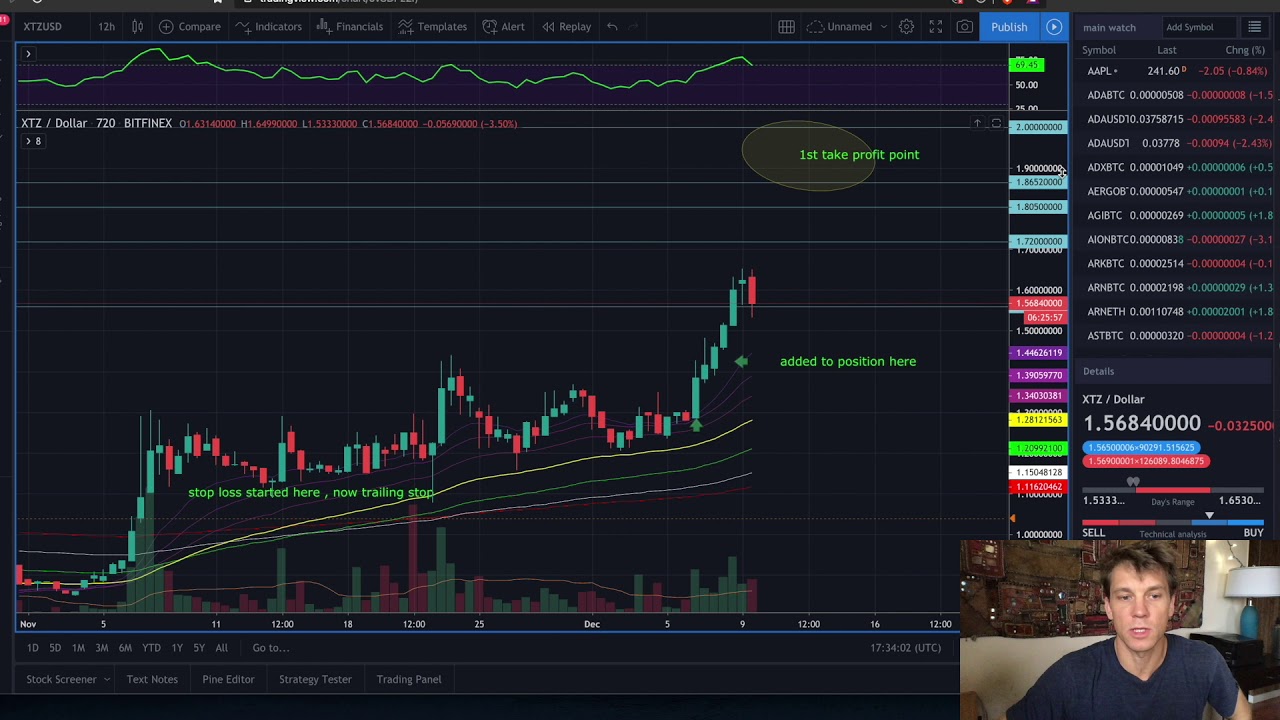
Task: Set the date range to 1M
Action: [78, 648]
